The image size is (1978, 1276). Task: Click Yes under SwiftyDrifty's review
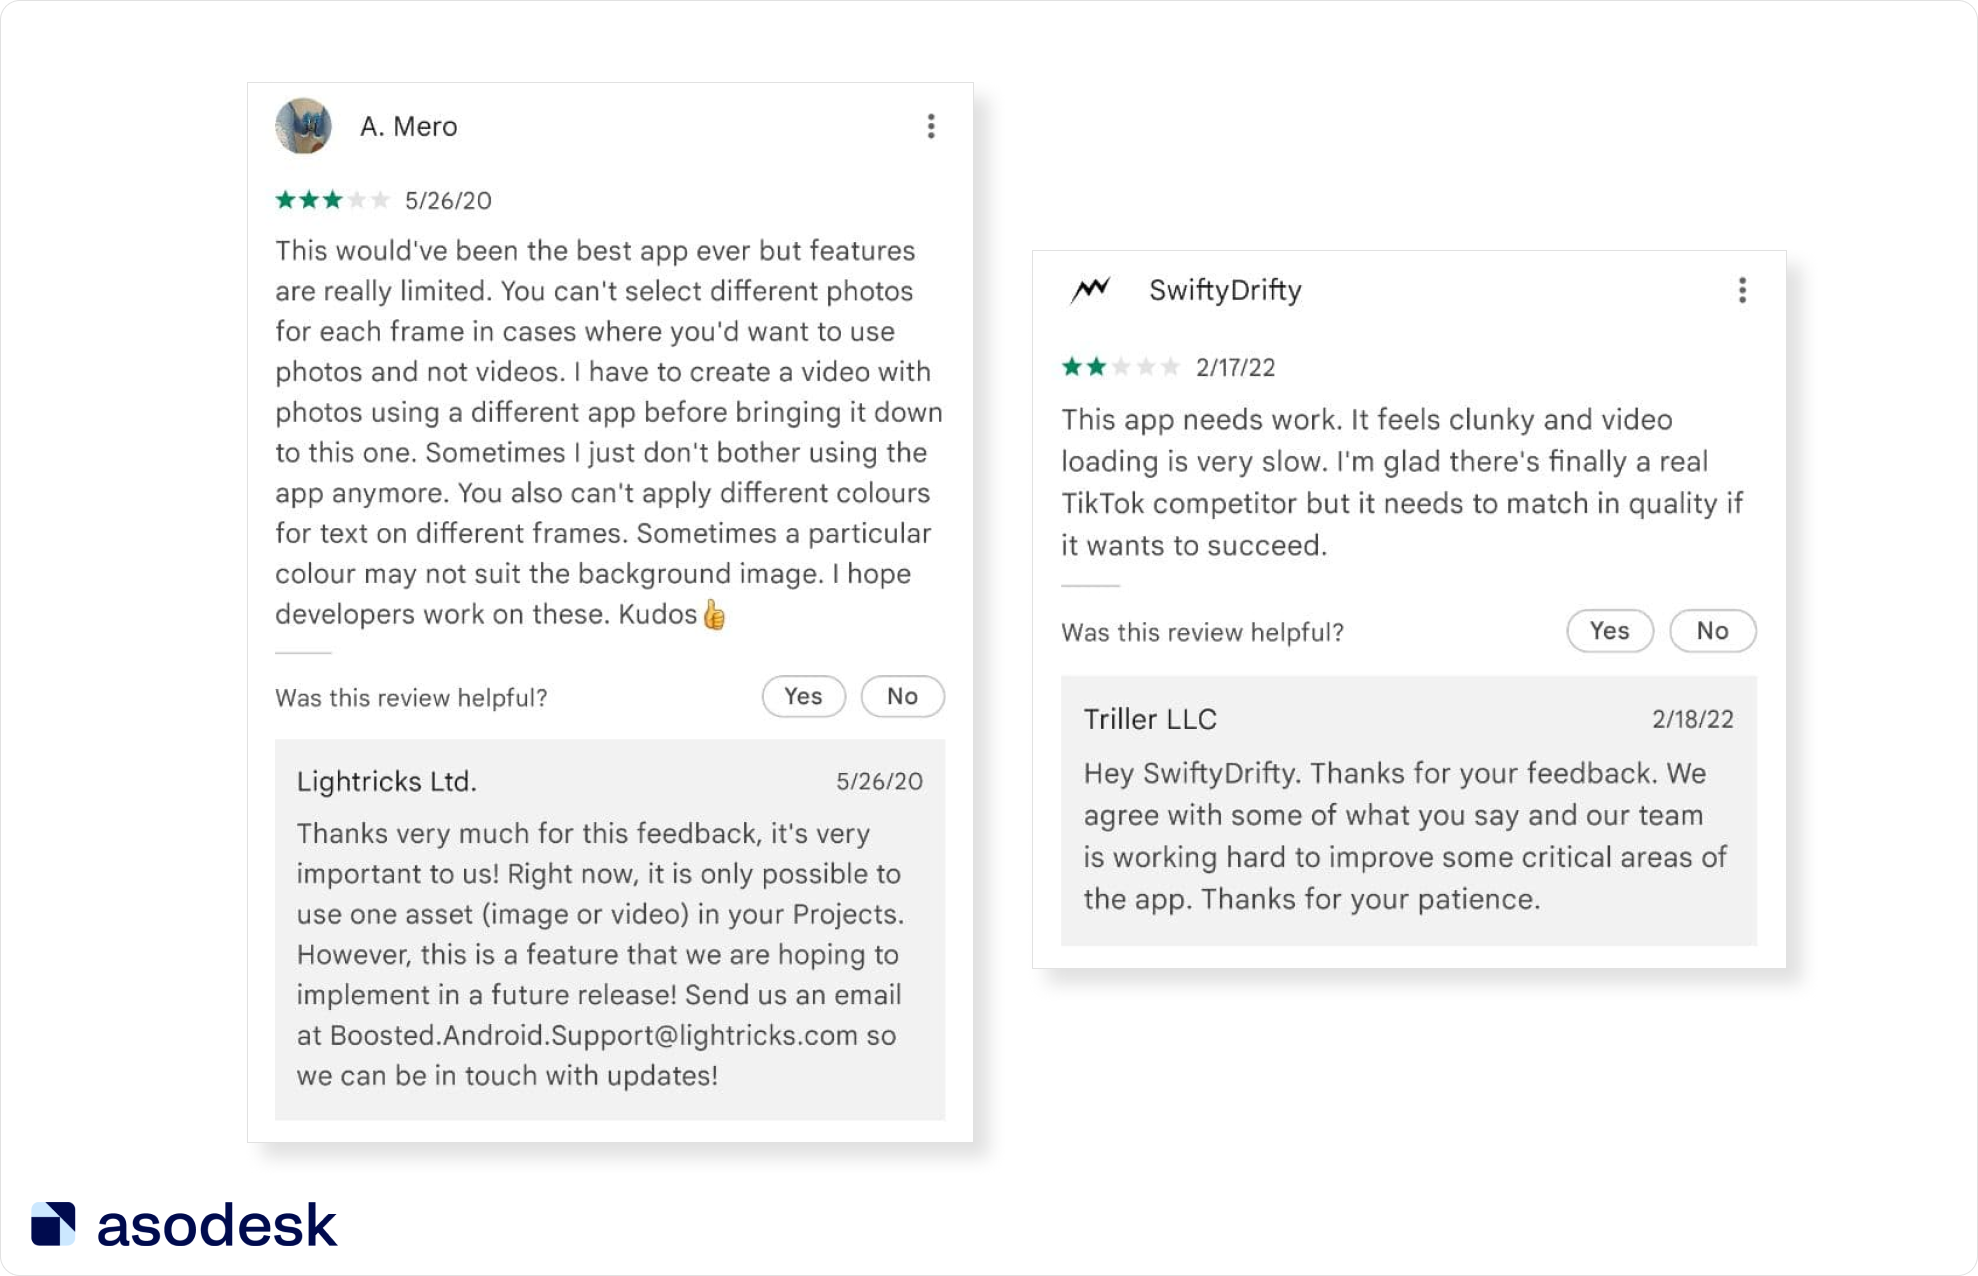click(1610, 631)
